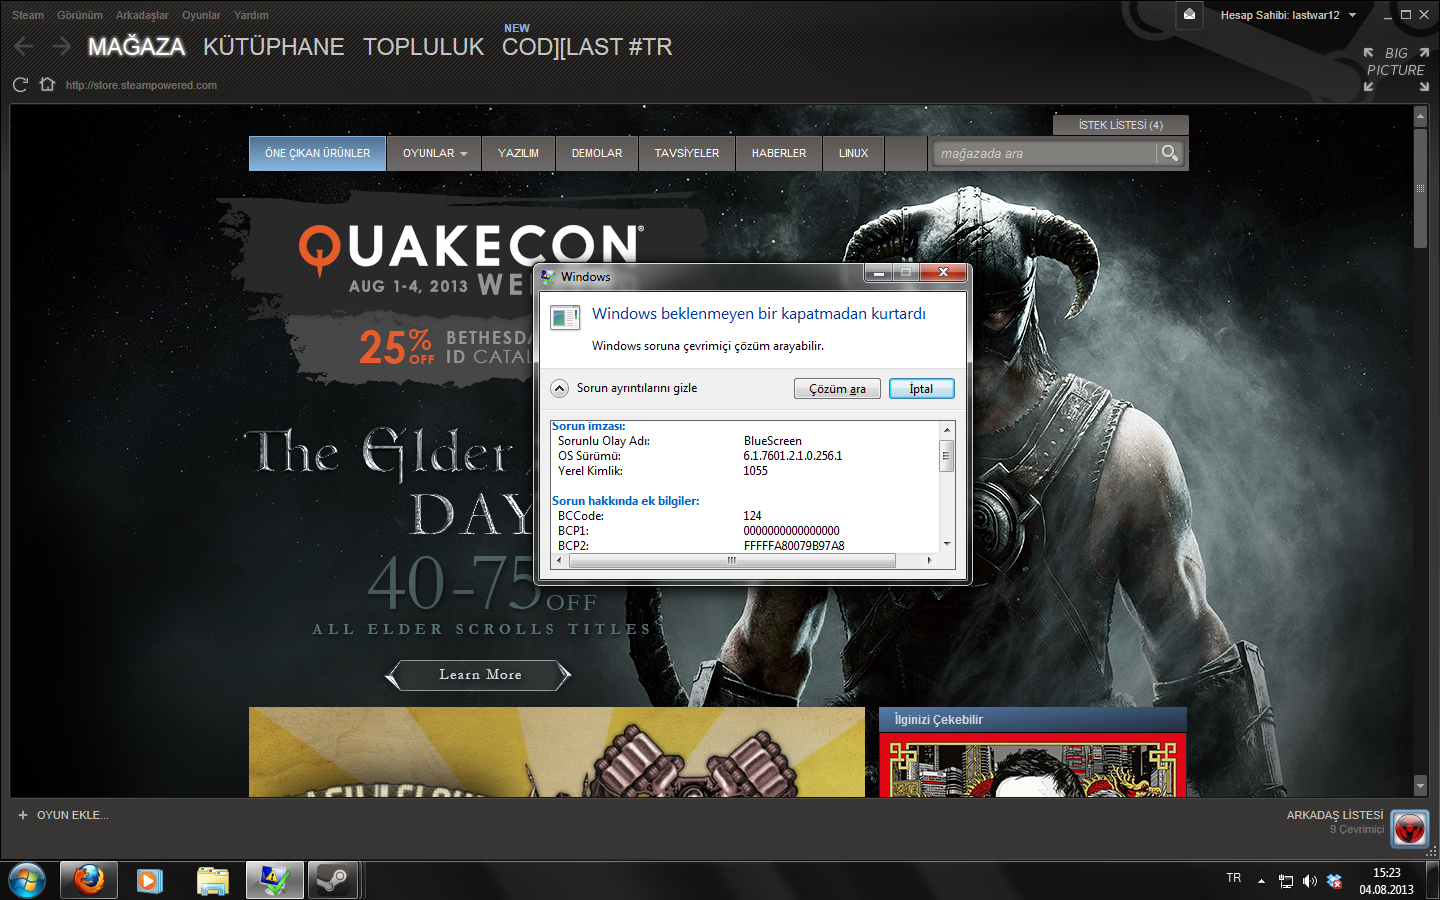
Task: Click the OS Sürümü value 6.1.7601.2.1.0.256.1
Action: tap(792, 456)
